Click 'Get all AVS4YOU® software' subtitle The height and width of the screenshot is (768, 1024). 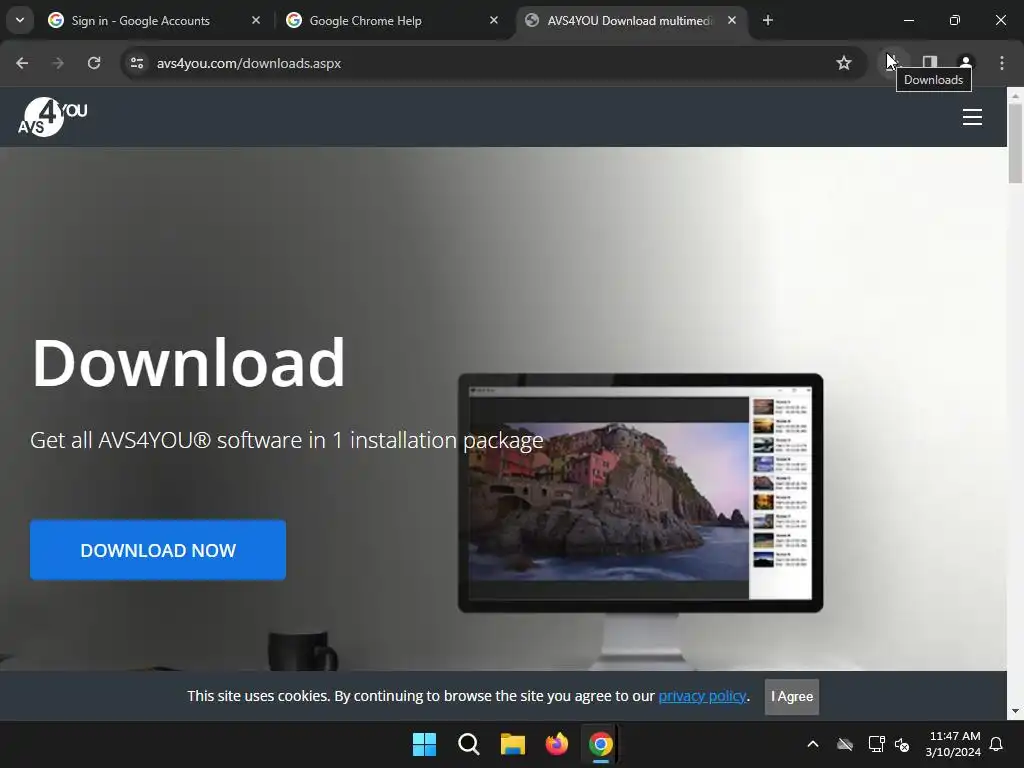pyautogui.click(x=287, y=440)
